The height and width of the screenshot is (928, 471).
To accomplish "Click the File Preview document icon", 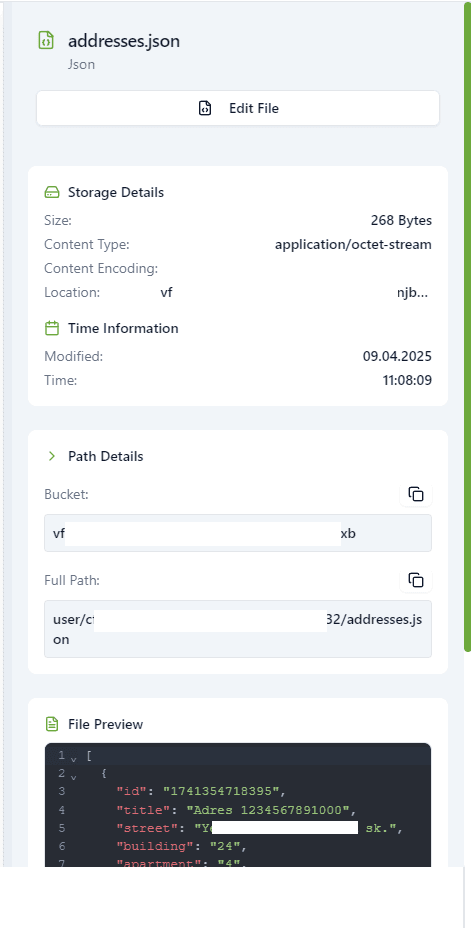I will pos(52,724).
